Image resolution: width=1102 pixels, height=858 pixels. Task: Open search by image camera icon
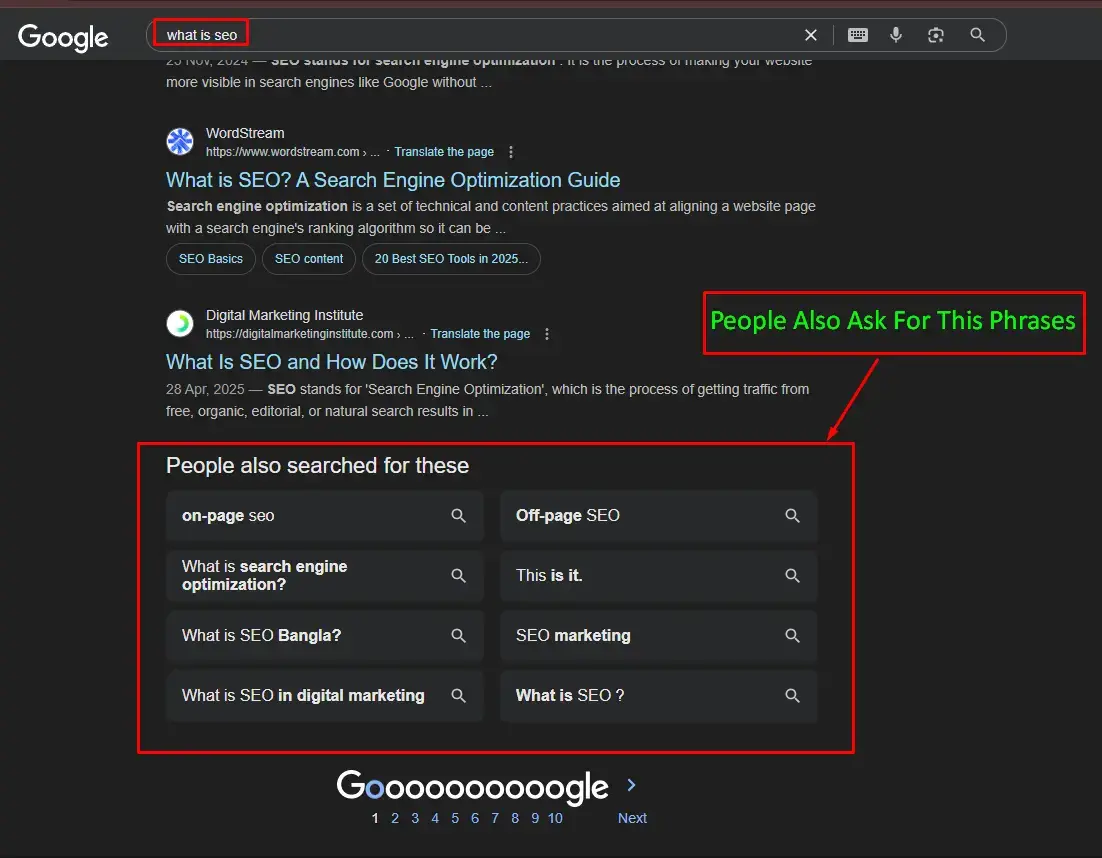[x=936, y=35]
